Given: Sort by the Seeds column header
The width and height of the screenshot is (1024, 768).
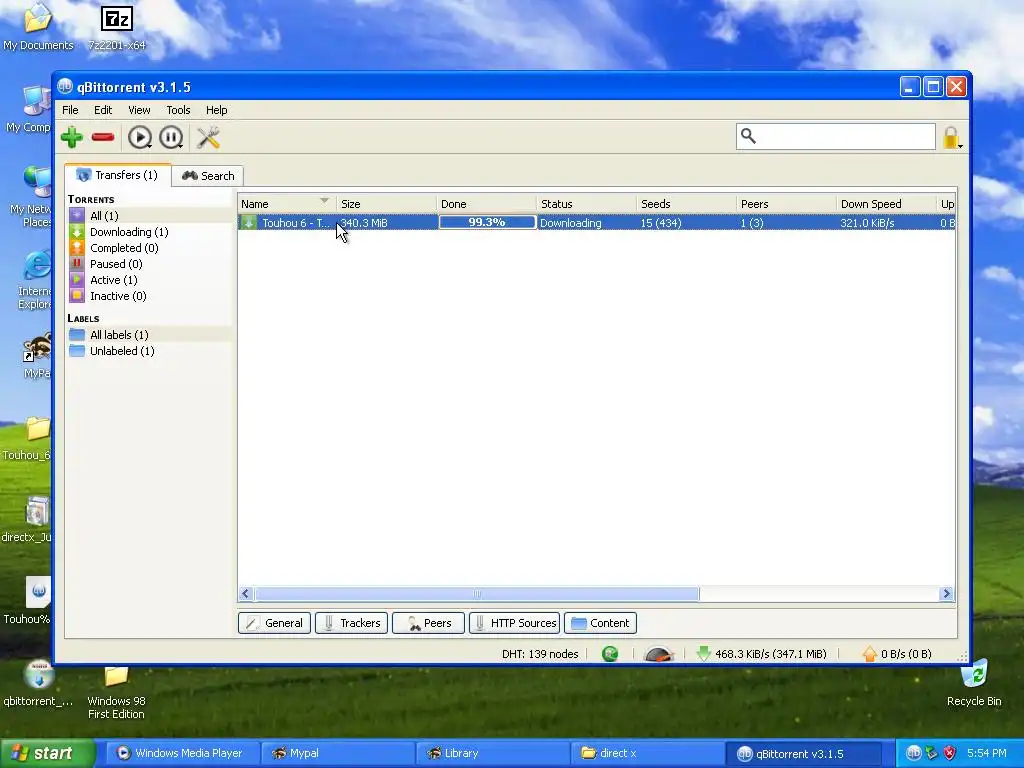Looking at the screenshot, I should point(686,204).
